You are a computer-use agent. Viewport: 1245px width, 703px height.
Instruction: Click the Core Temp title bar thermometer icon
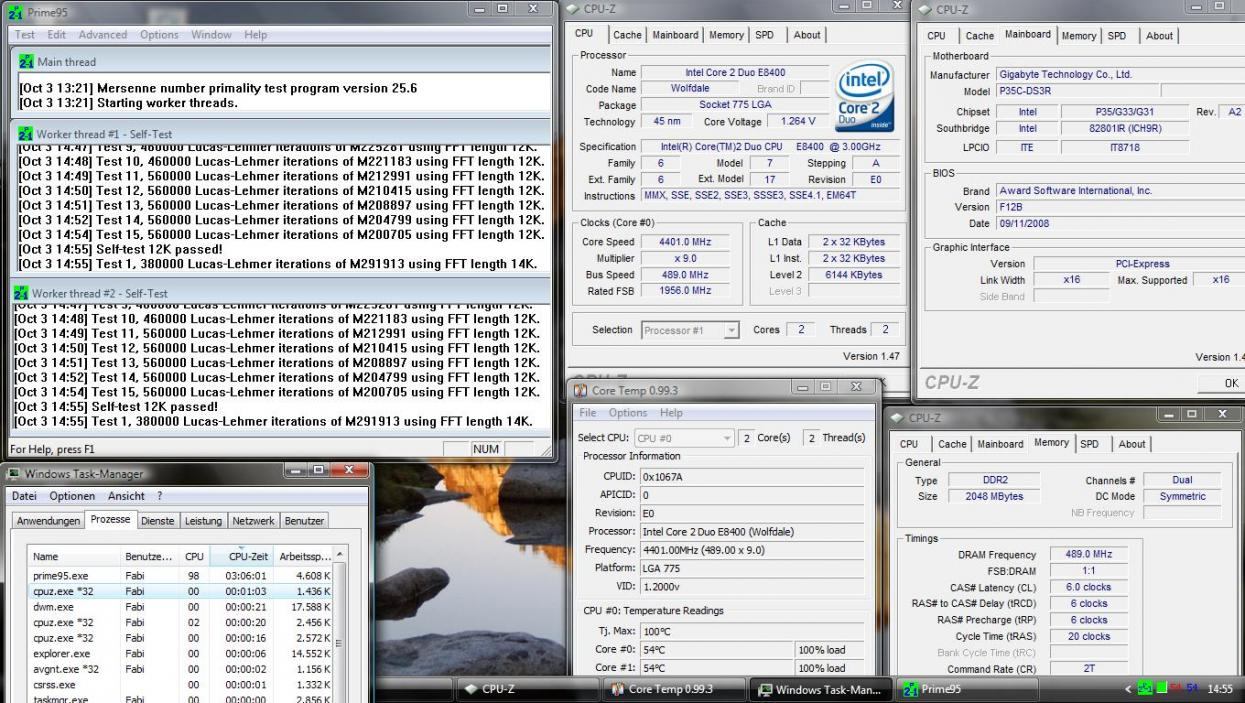pyautogui.click(x=581, y=390)
